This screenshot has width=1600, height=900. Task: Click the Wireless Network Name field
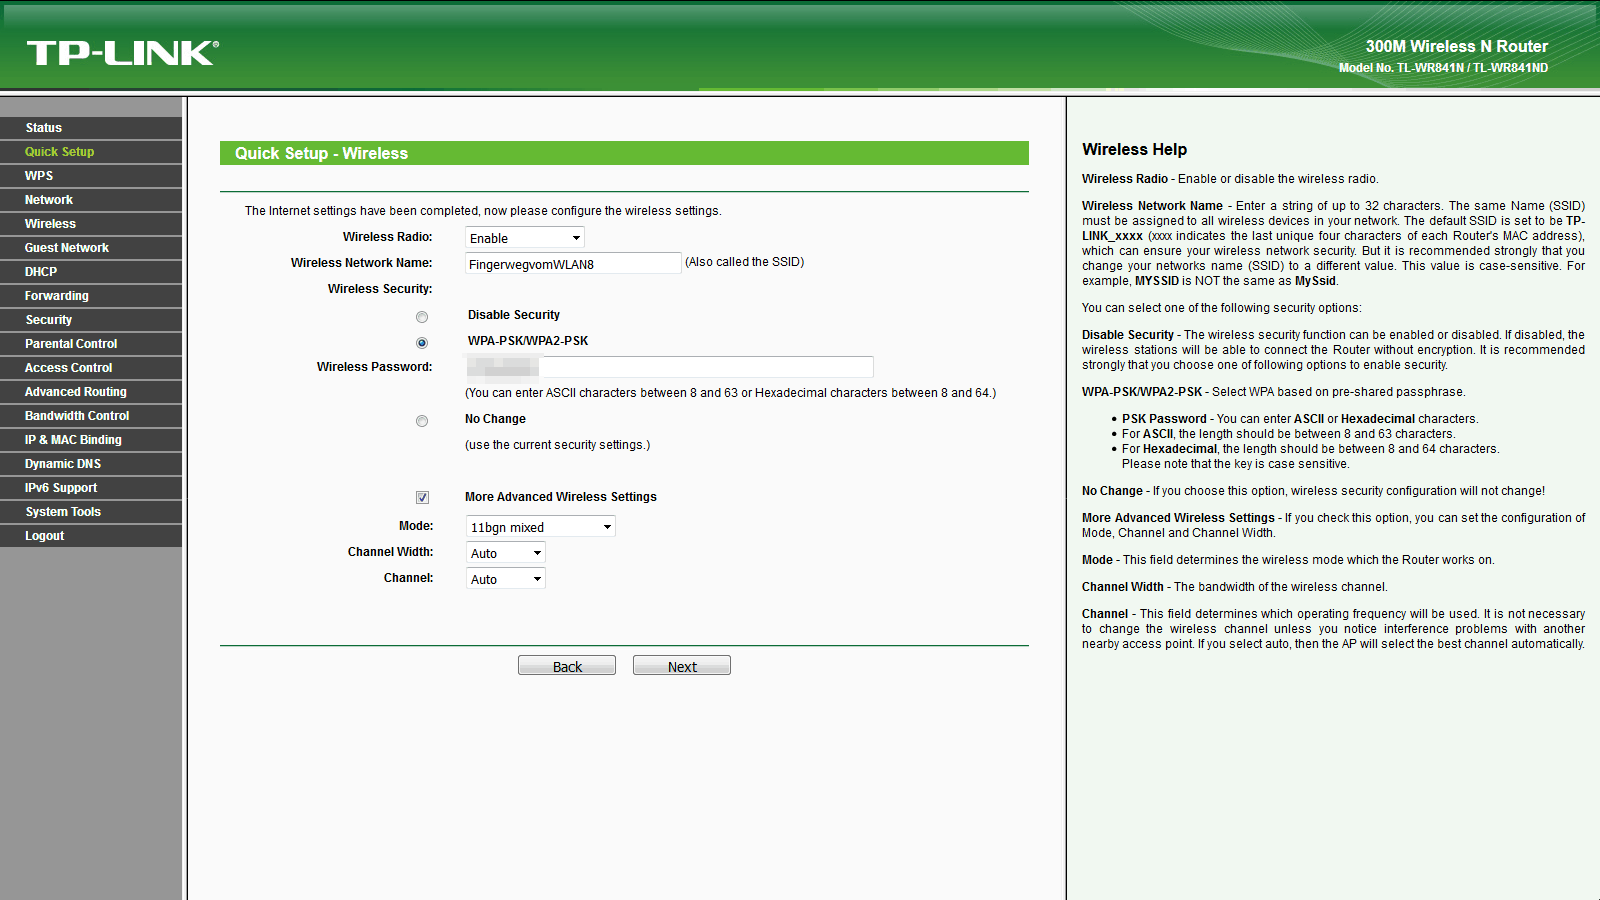tap(573, 264)
